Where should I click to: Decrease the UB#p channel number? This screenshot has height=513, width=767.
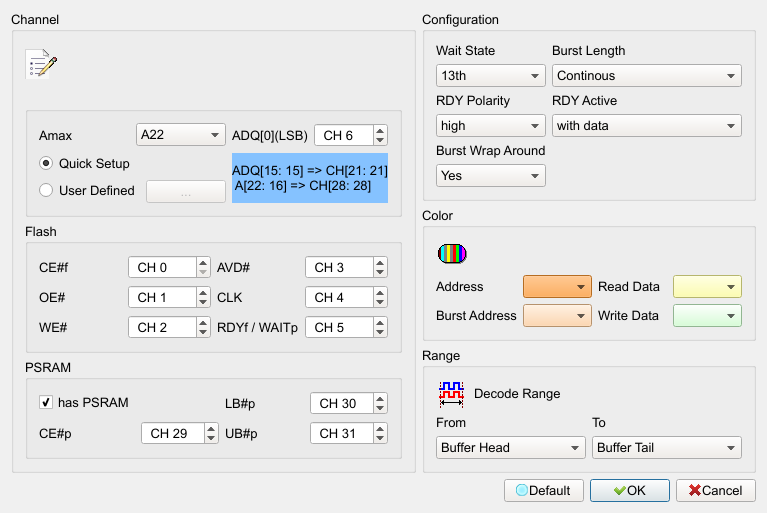click(x=380, y=439)
